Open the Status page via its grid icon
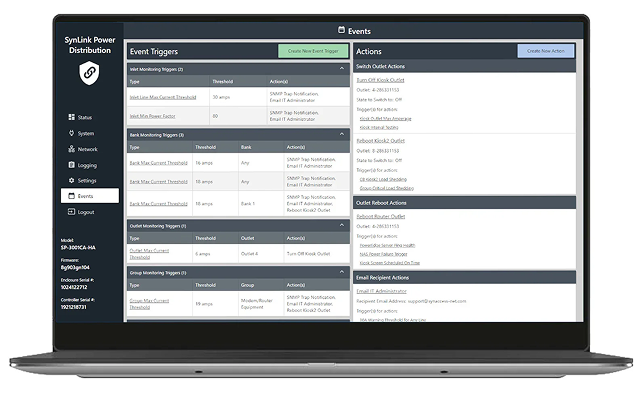639x395 pixels. click(x=72, y=117)
